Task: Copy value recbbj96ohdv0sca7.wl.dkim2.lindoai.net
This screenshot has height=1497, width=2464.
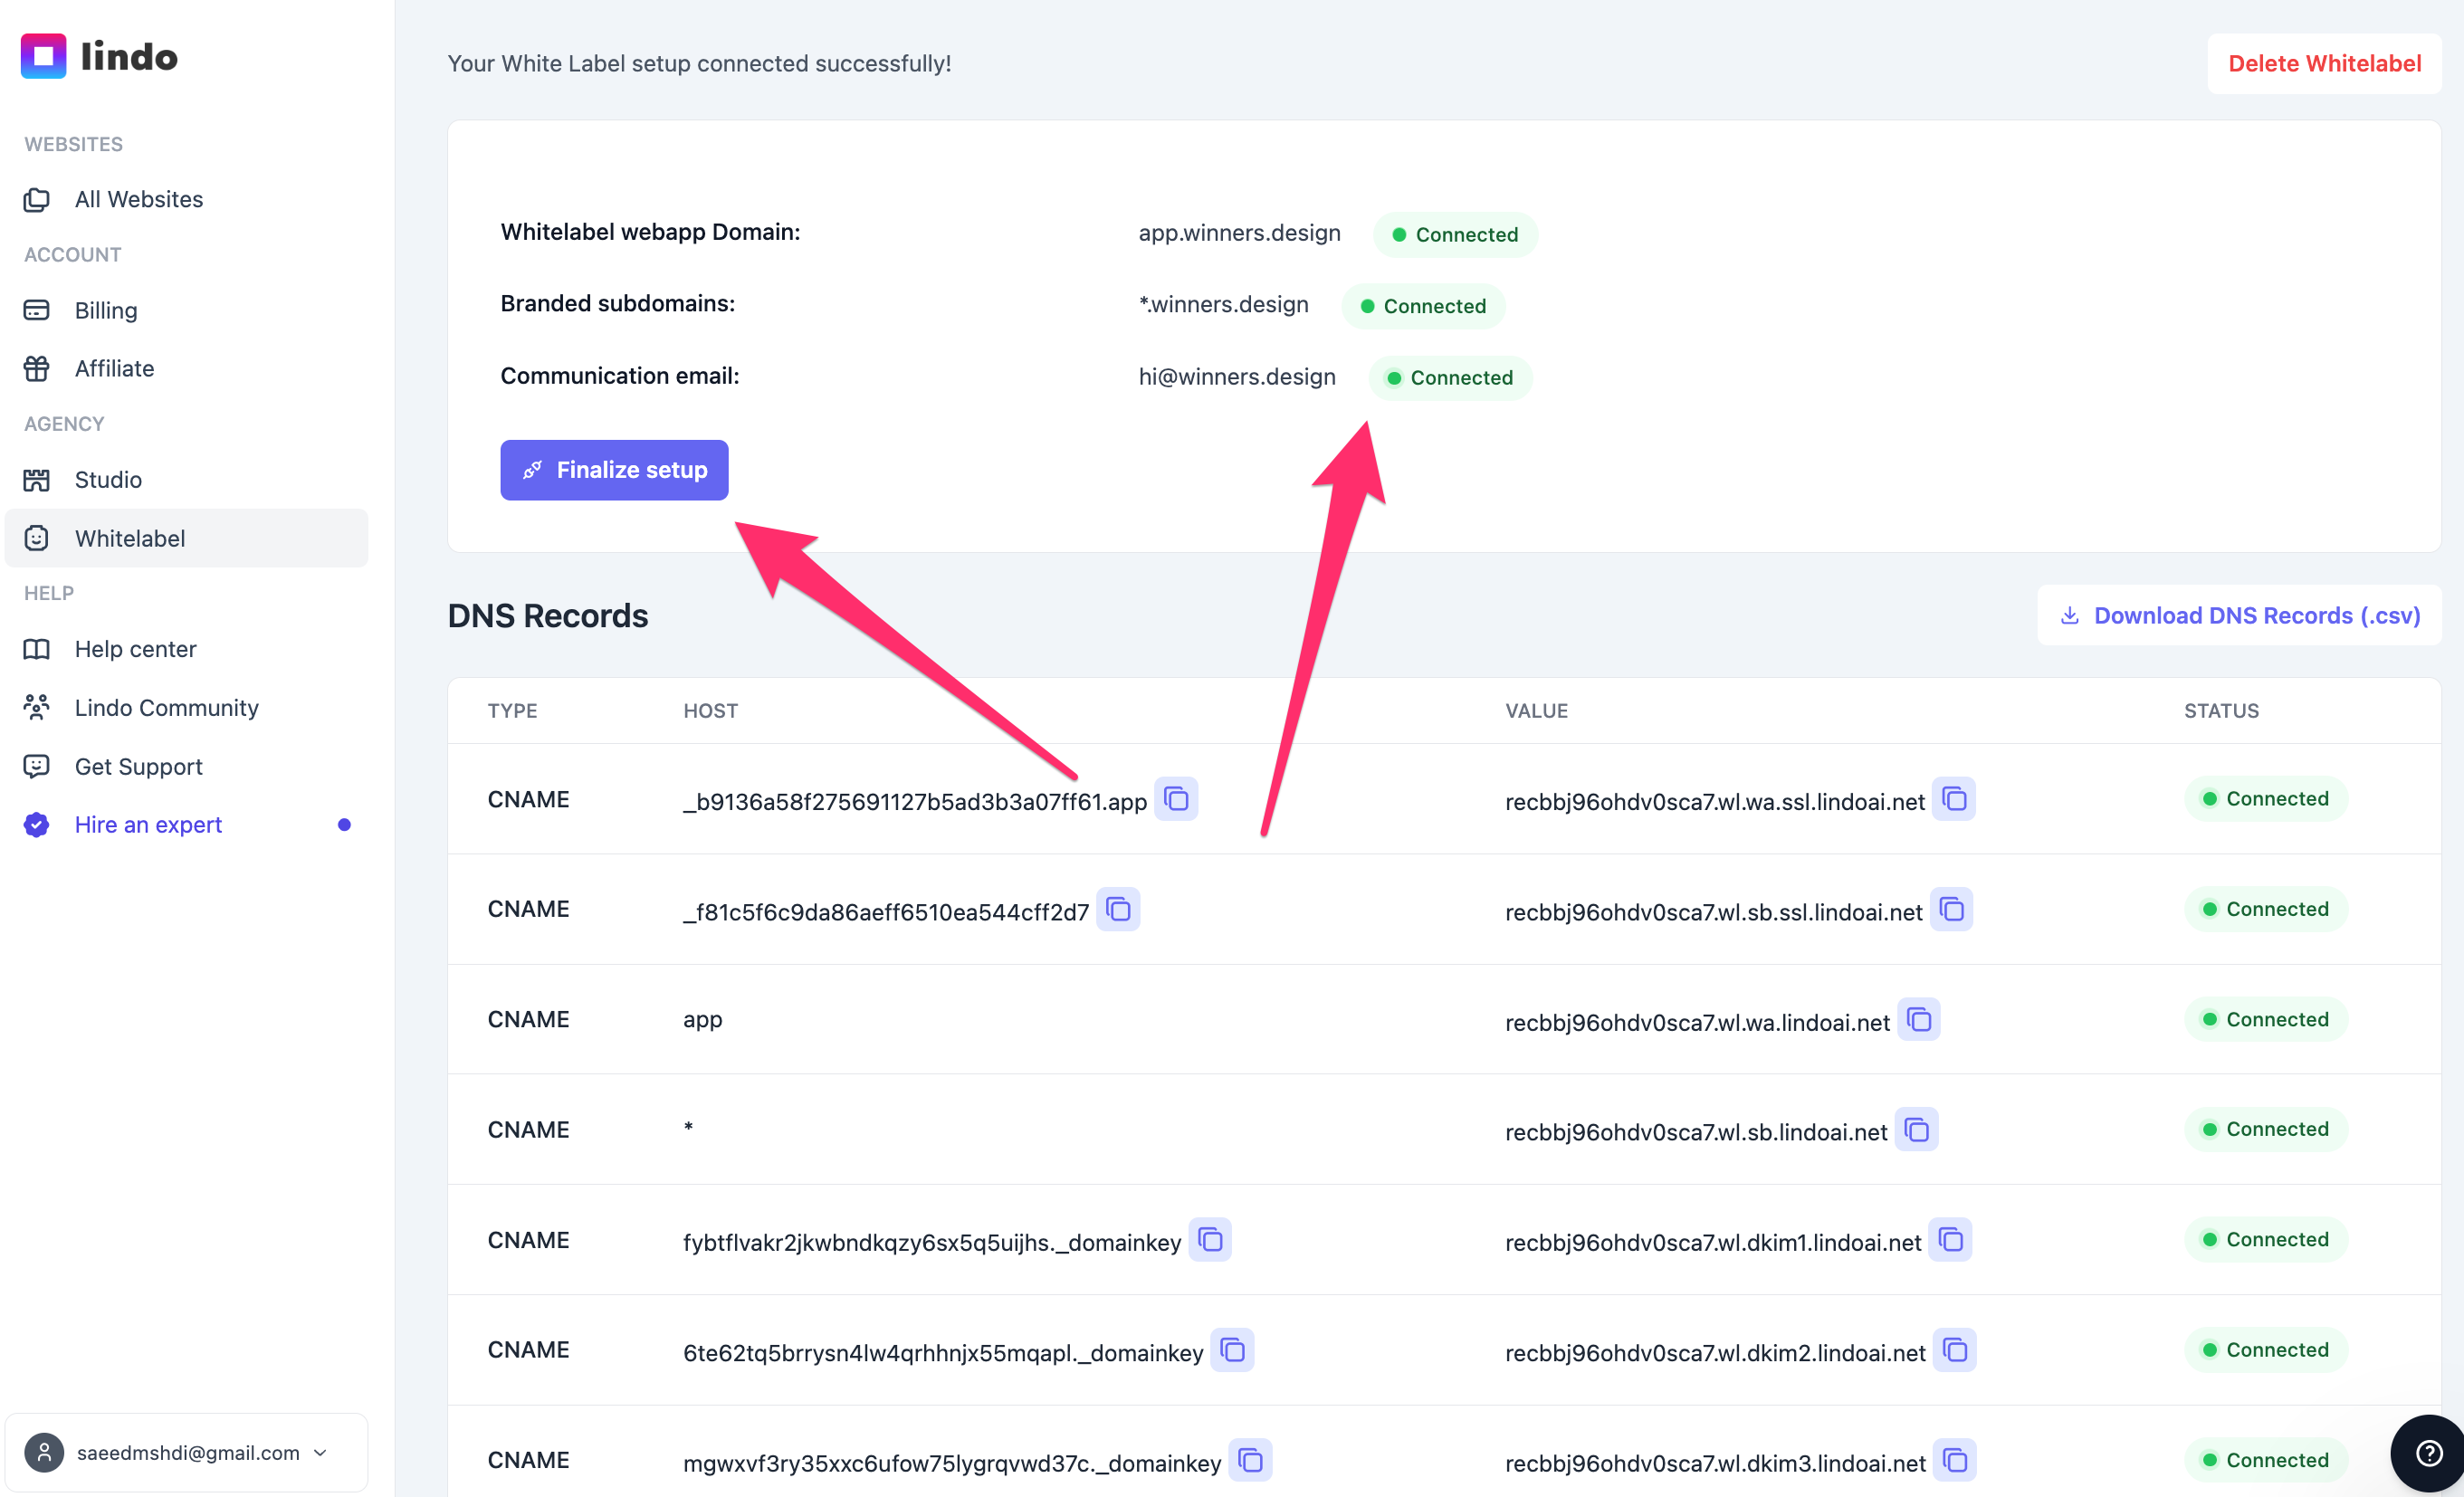Action: click(x=1954, y=1350)
